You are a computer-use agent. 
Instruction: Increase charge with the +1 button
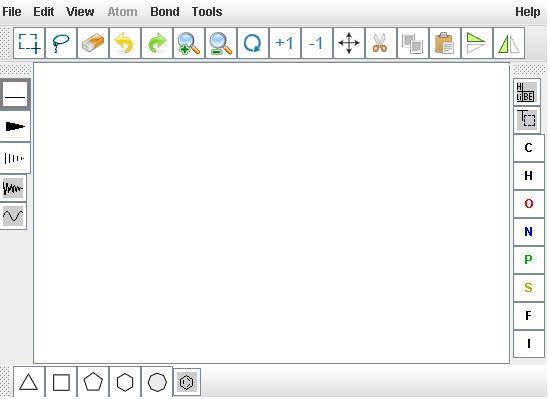tap(285, 43)
